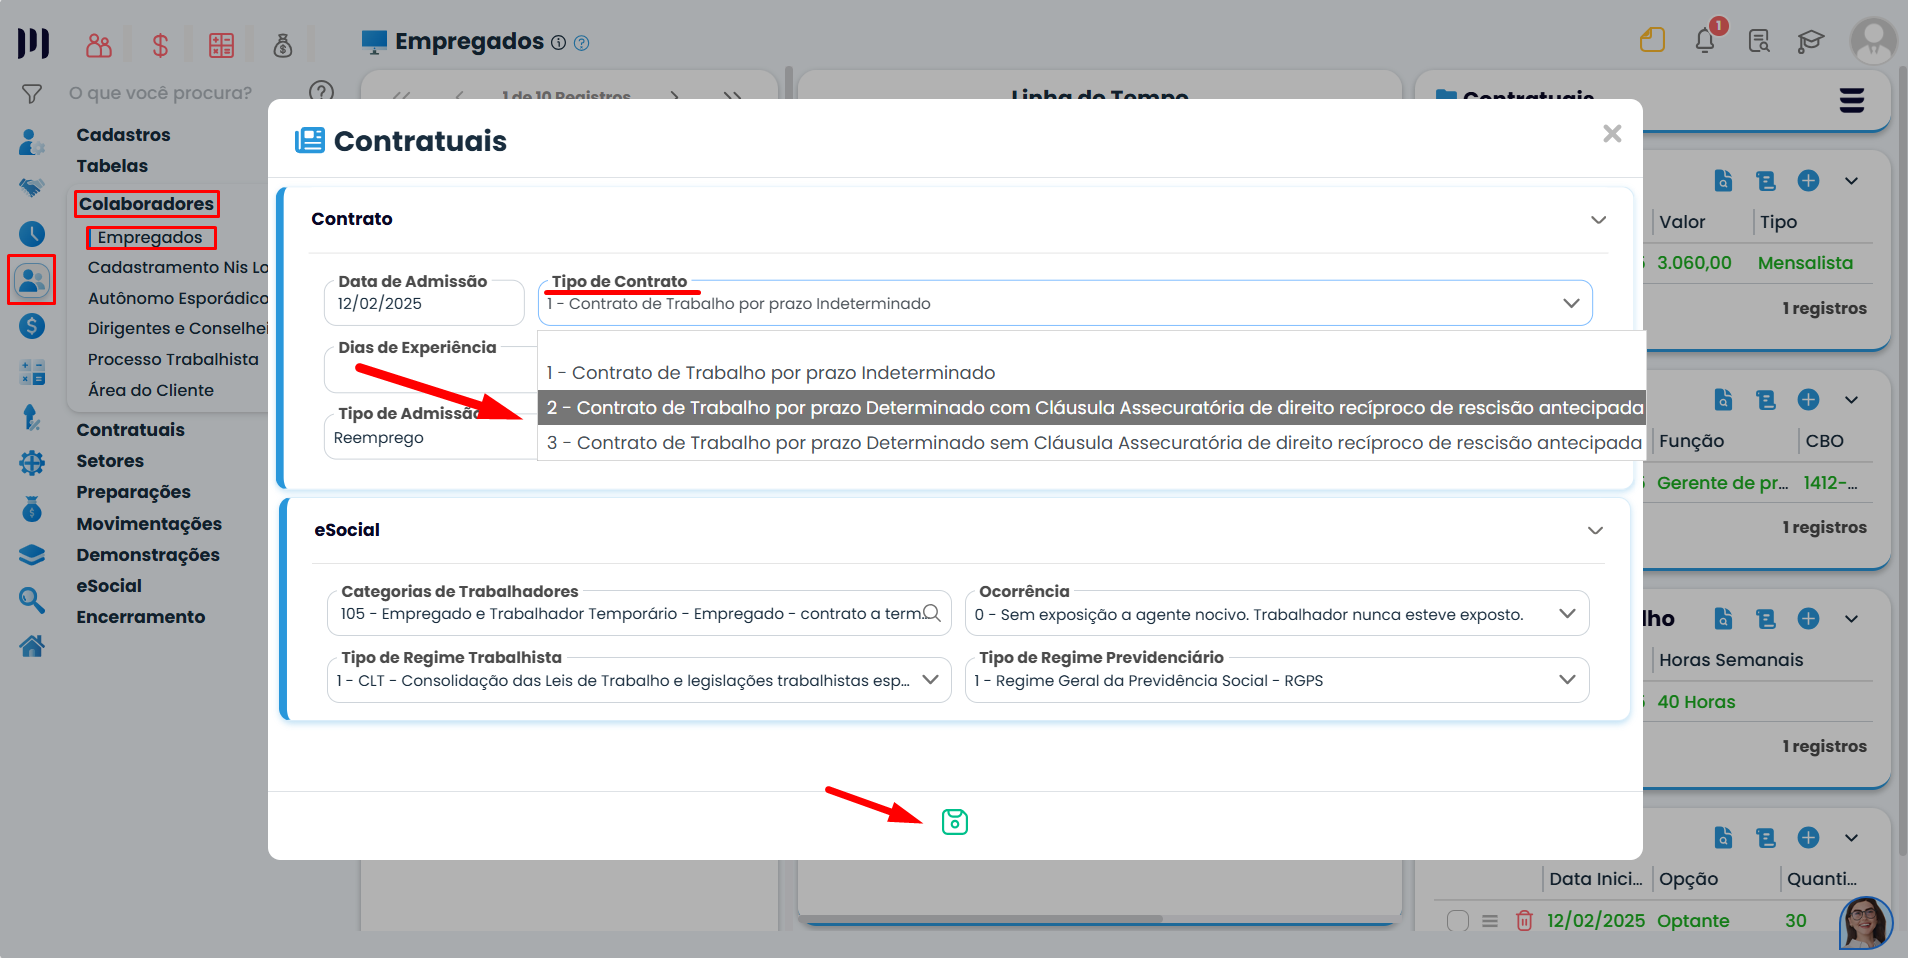Add a record in the Horas Semanais card
Image resolution: width=1908 pixels, height=958 pixels.
(x=1808, y=619)
